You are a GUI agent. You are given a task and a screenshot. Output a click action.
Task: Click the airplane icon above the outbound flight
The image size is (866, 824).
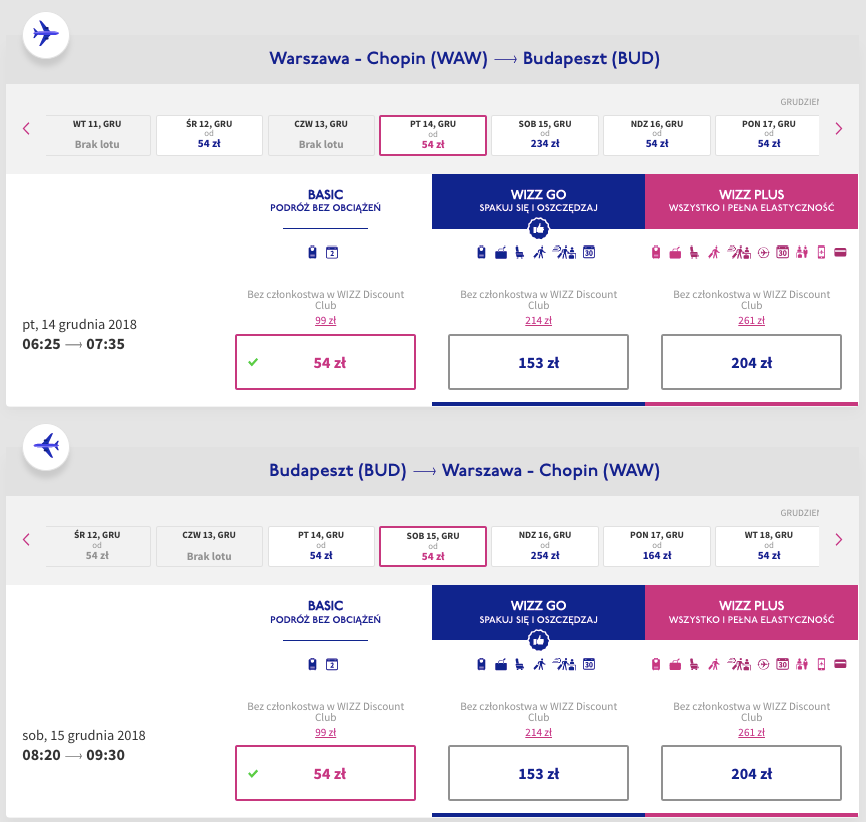tap(45, 33)
